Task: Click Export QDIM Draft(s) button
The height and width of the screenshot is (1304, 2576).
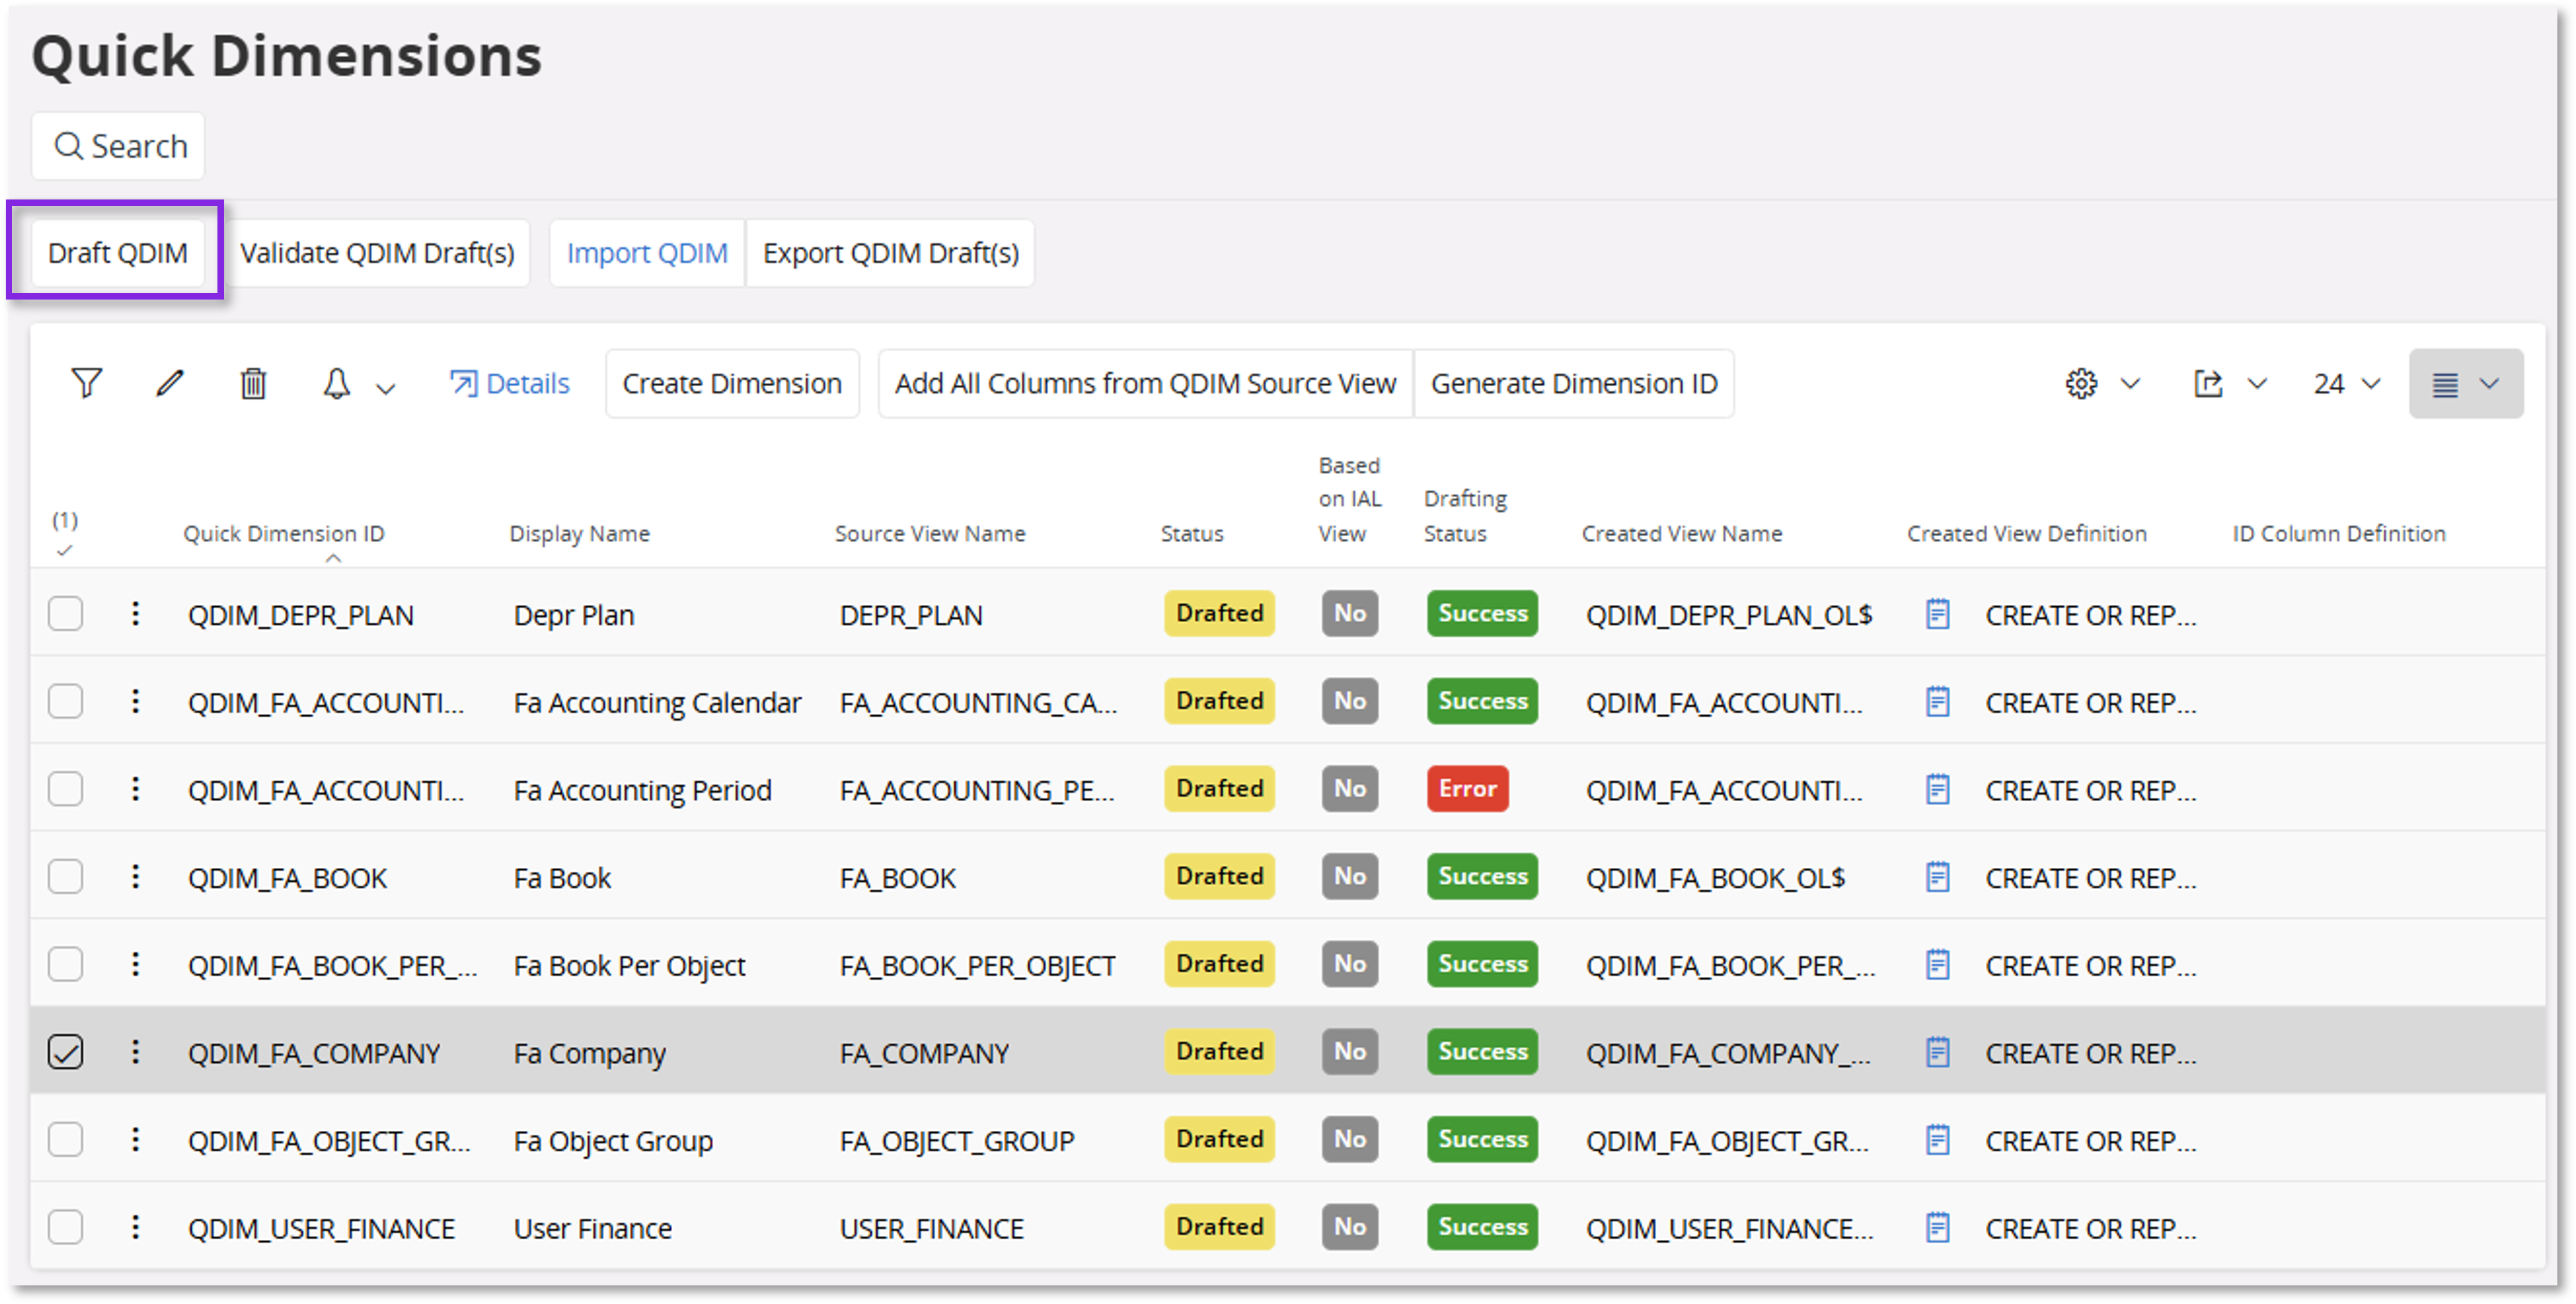Action: tap(890, 253)
